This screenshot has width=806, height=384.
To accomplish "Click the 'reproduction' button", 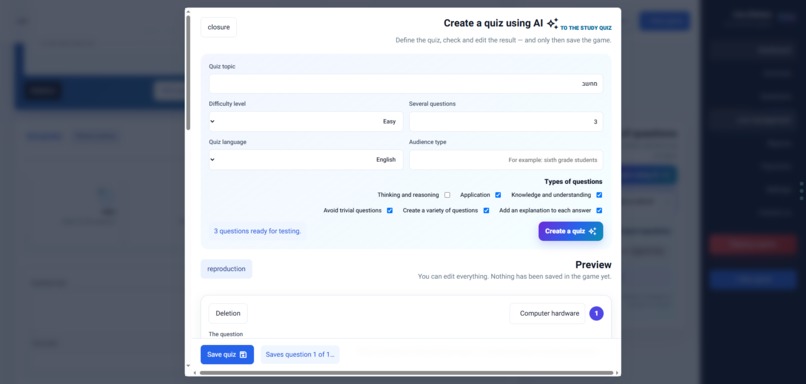I will point(226,269).
